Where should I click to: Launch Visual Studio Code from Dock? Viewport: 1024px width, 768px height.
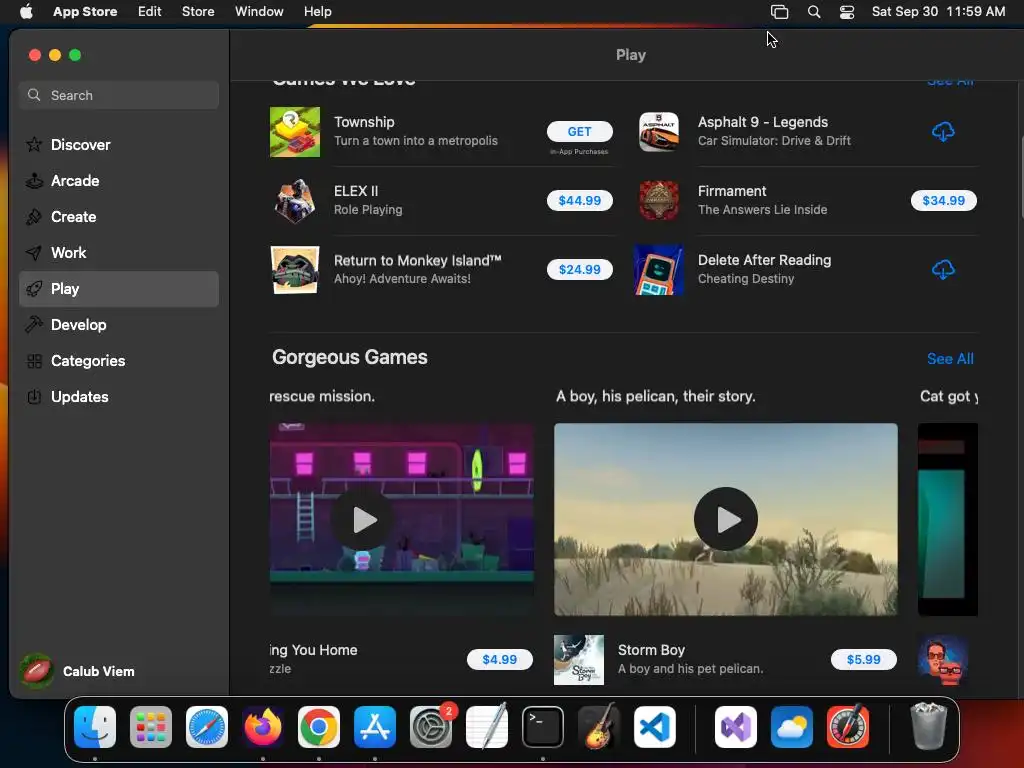[655, 727]
